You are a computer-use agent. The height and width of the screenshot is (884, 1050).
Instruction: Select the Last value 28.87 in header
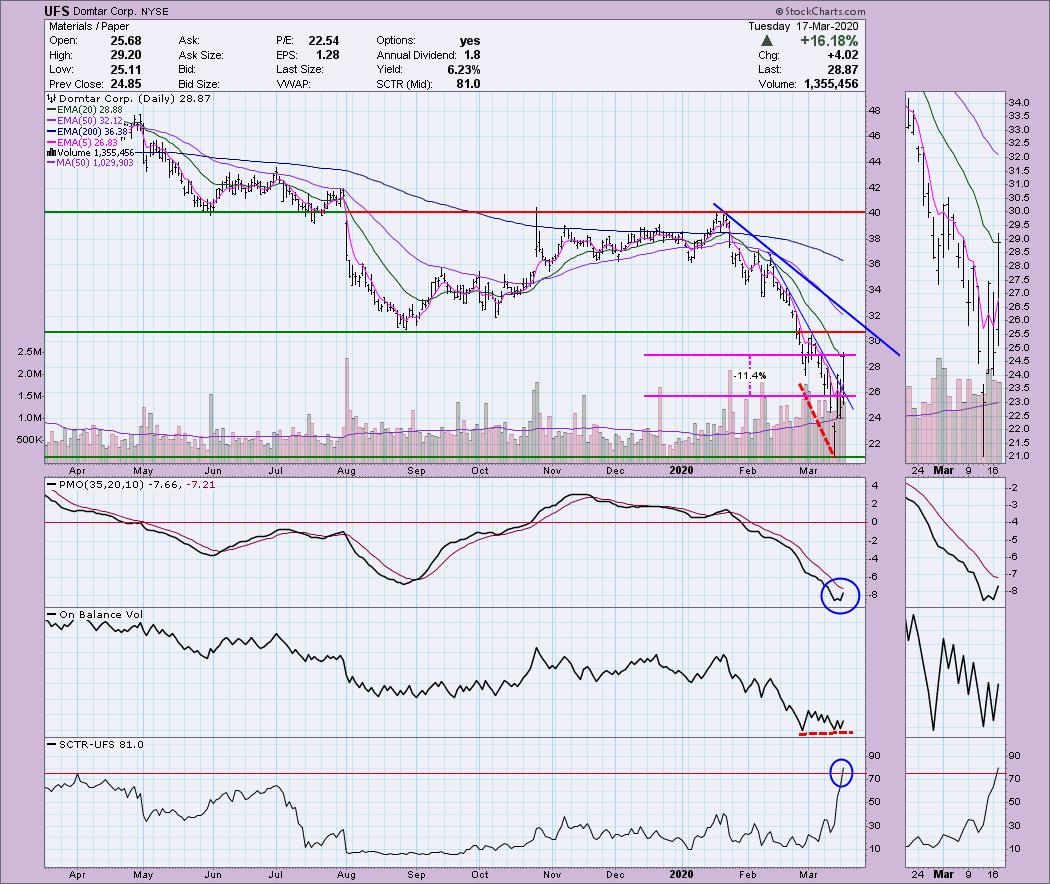click(x=842, y=70)
